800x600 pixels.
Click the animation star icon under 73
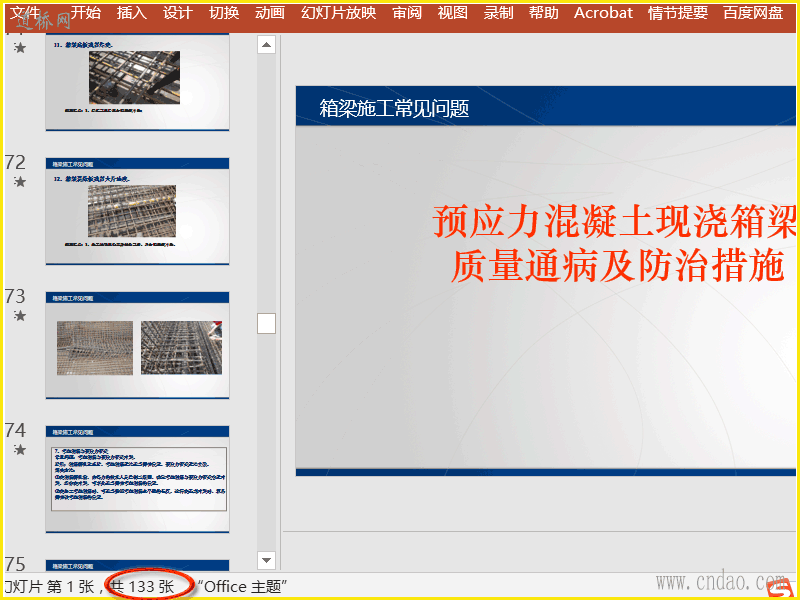tap(19, 316)
